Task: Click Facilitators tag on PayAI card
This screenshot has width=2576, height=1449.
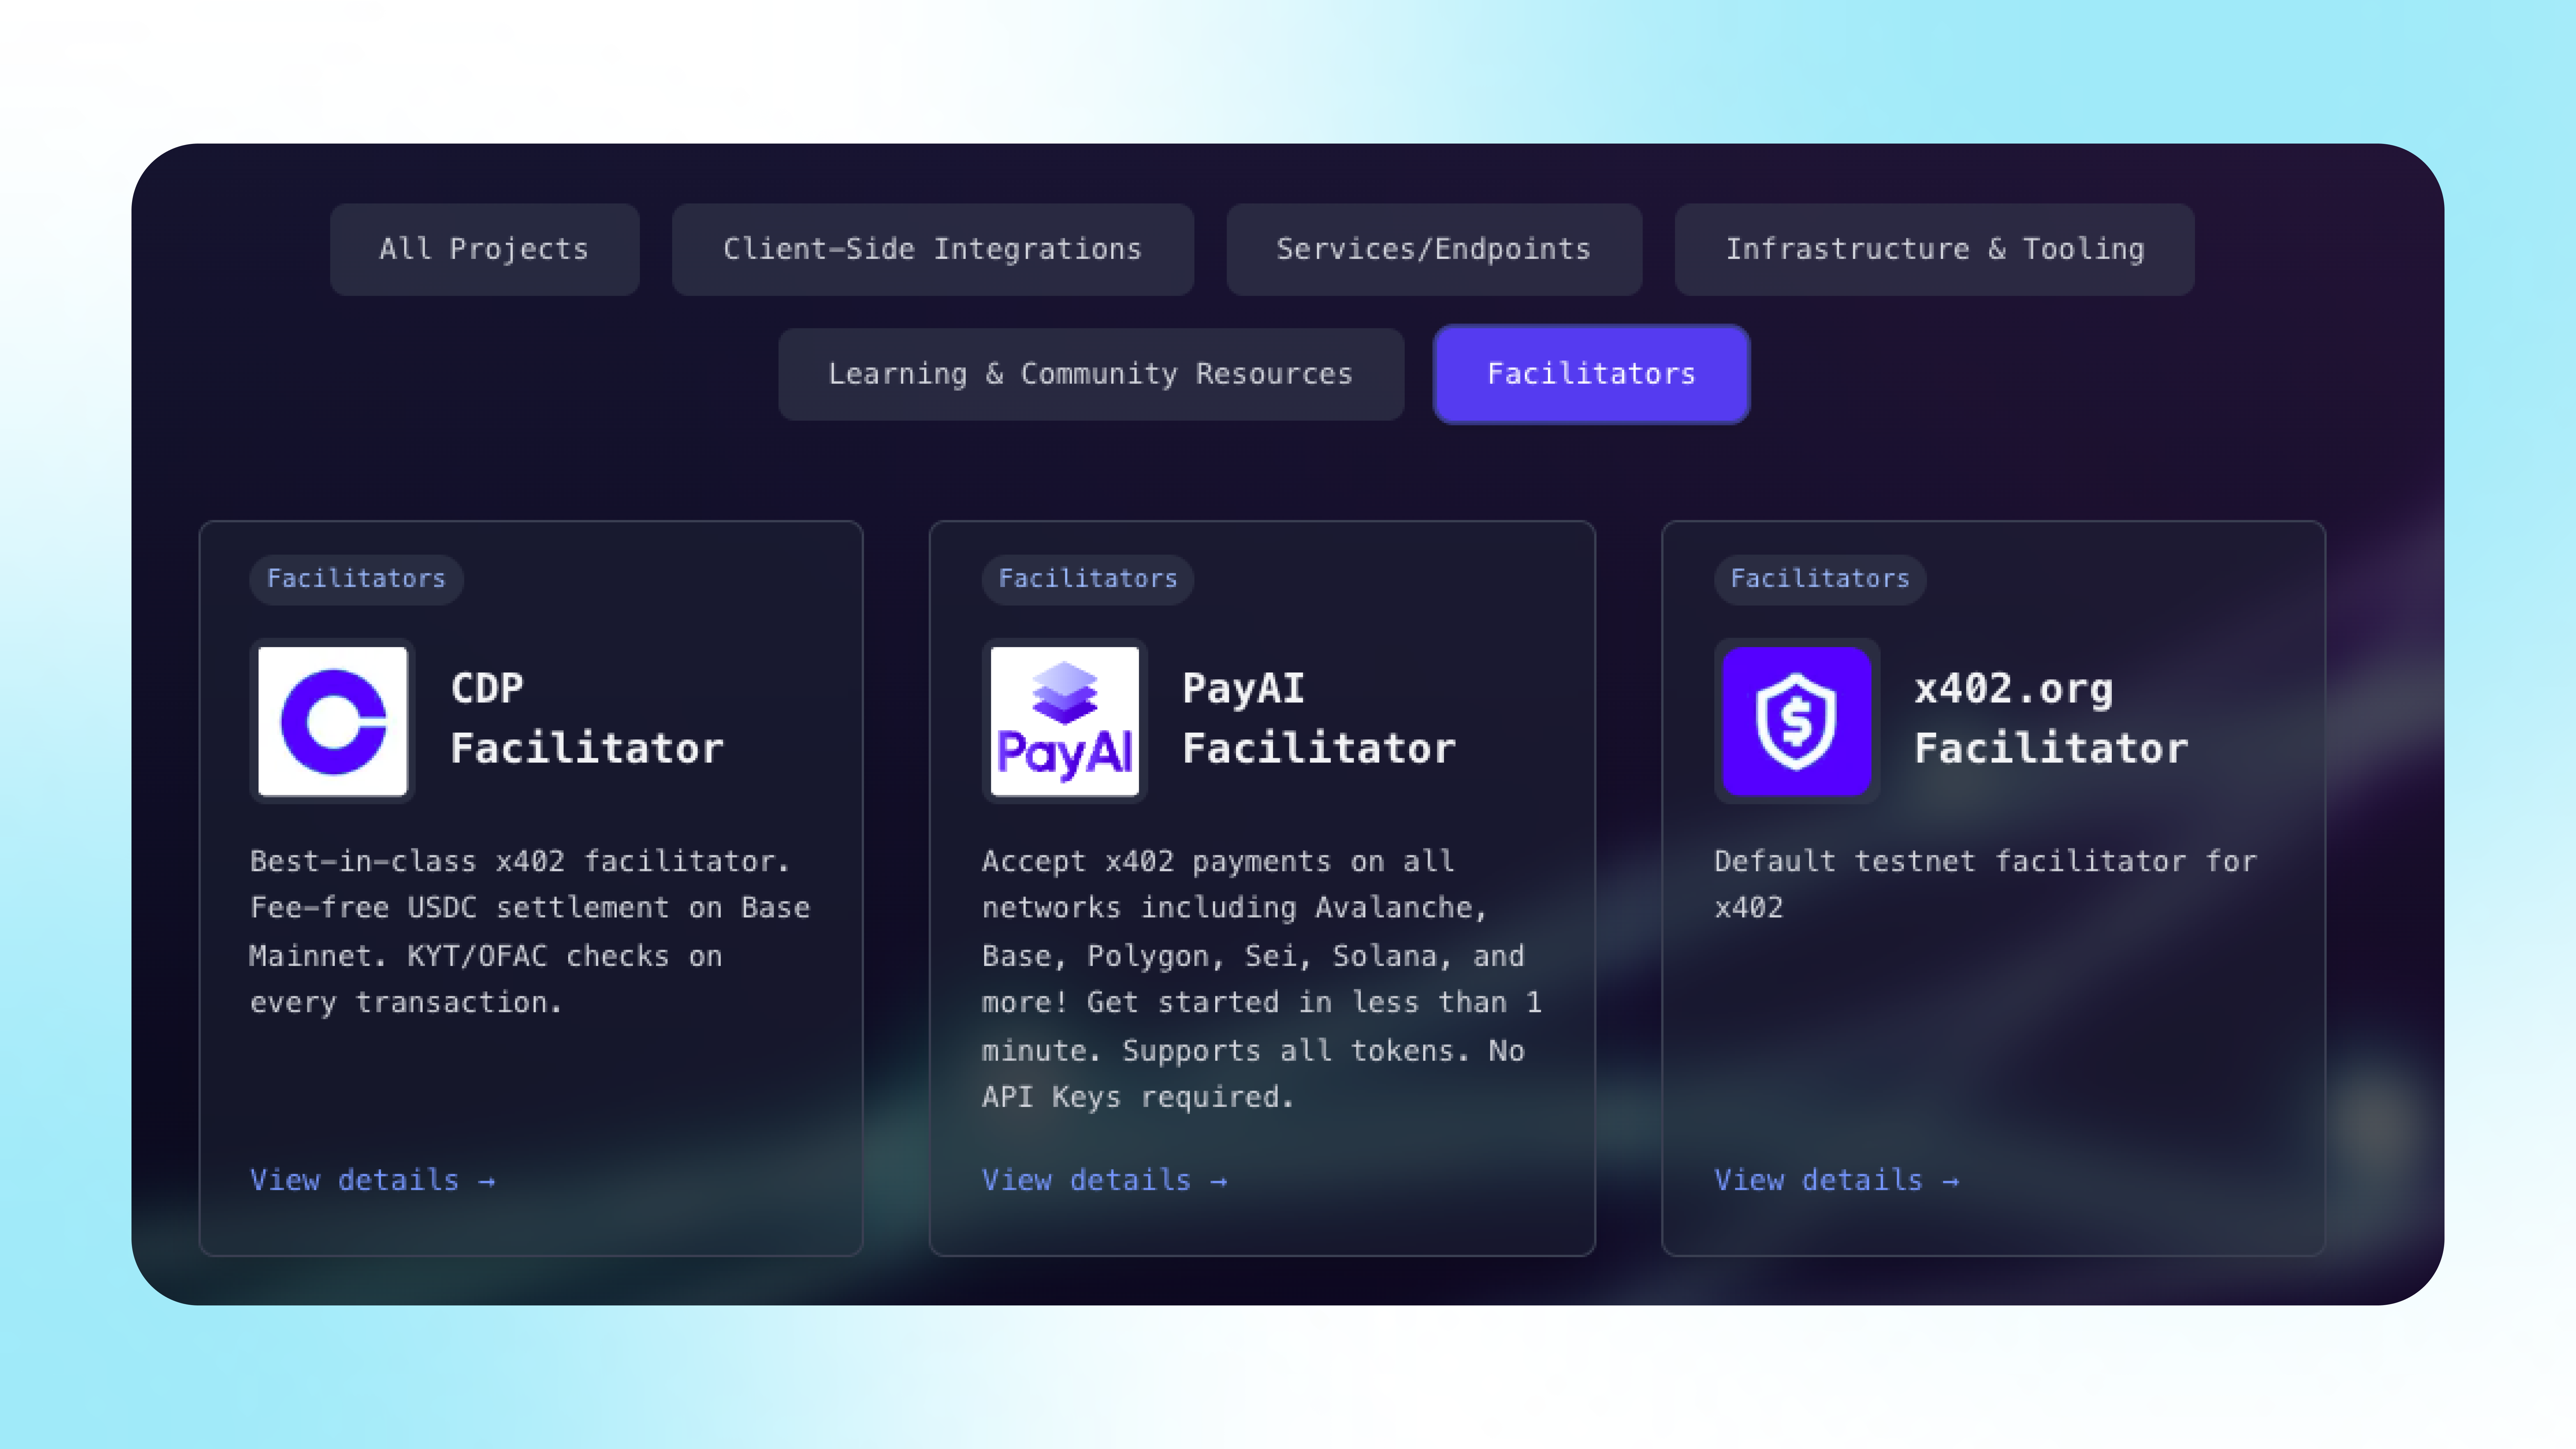Action: [x=1088, y=579]
